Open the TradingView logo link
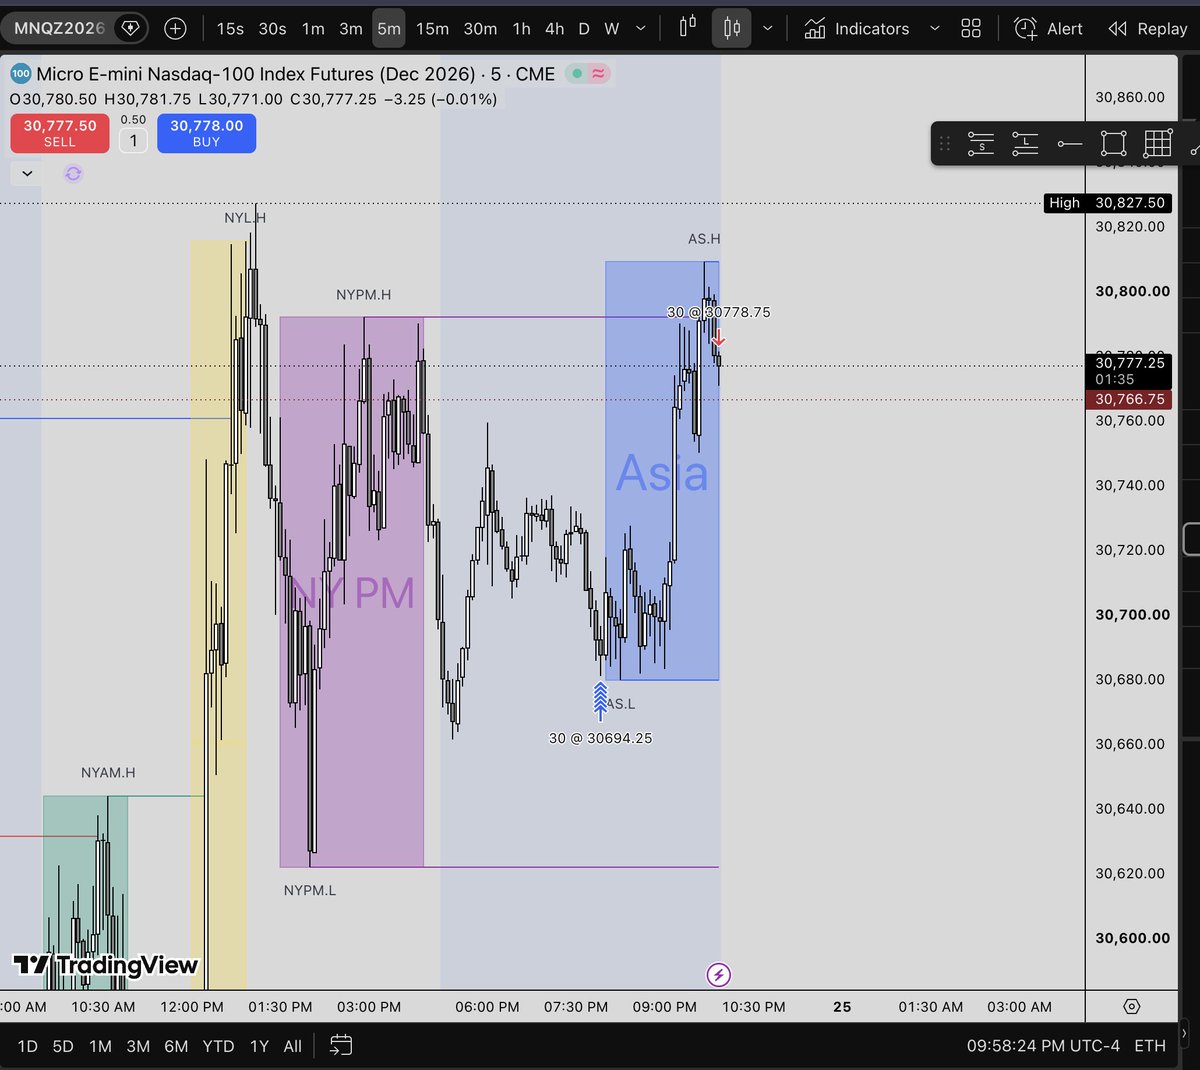The height and width of the screenshot is (1070, 1200). (x=105, y=965)
